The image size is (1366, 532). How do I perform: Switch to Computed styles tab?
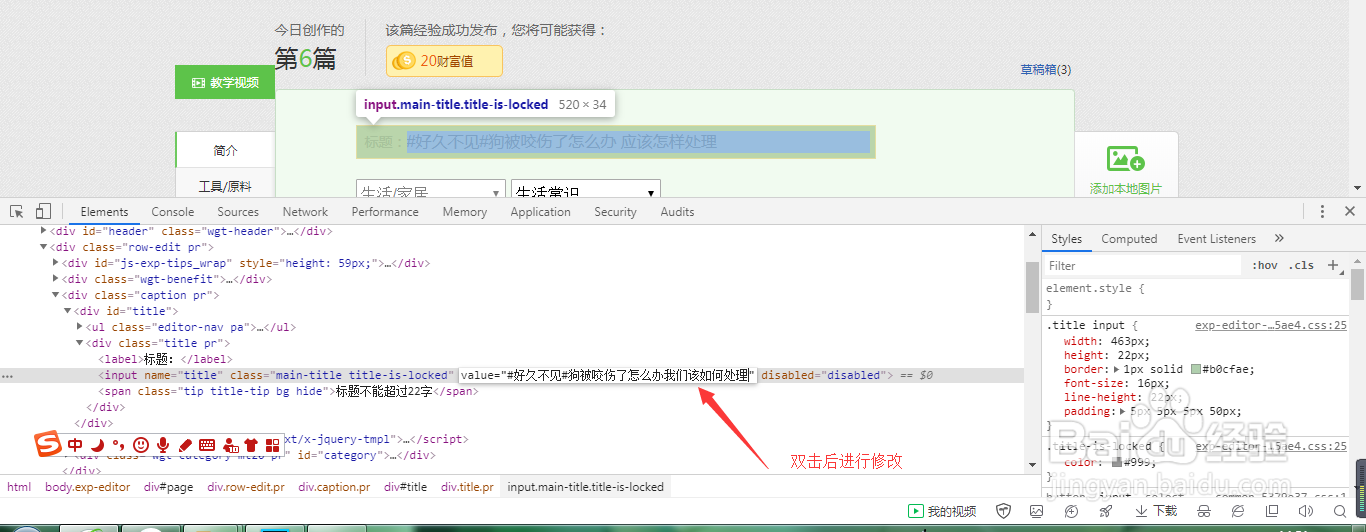coord(1129,239)
